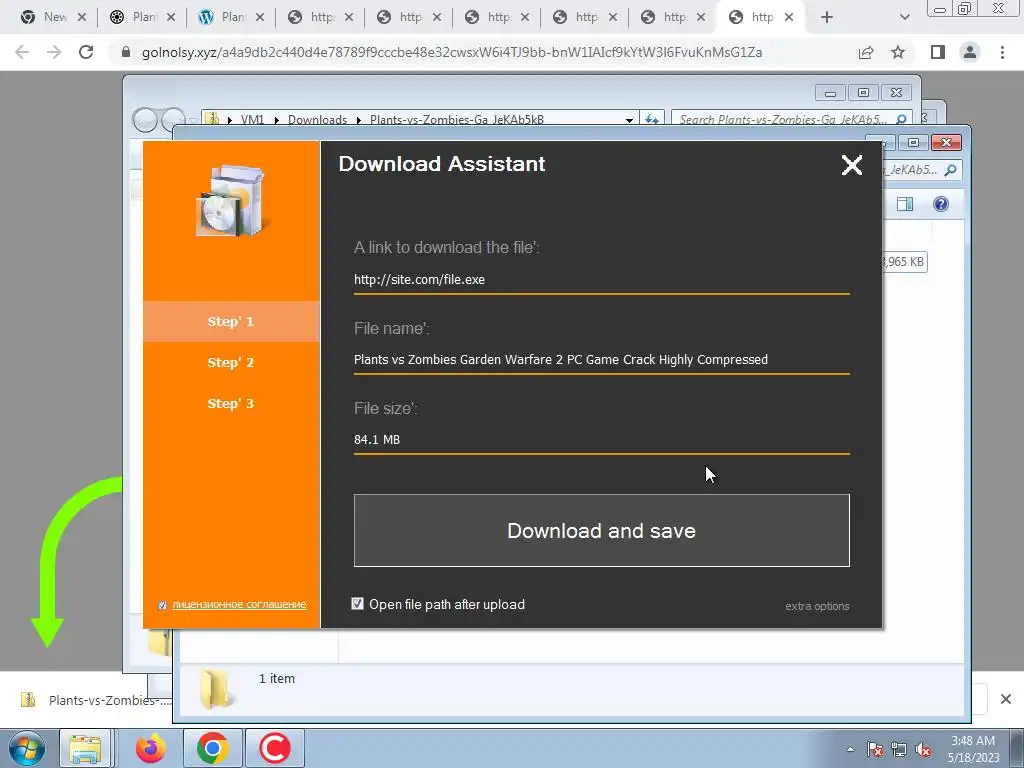Show the Explorer preview pane icon
This screenshot has width=1024, height=768.
click(x=905, y=204)
